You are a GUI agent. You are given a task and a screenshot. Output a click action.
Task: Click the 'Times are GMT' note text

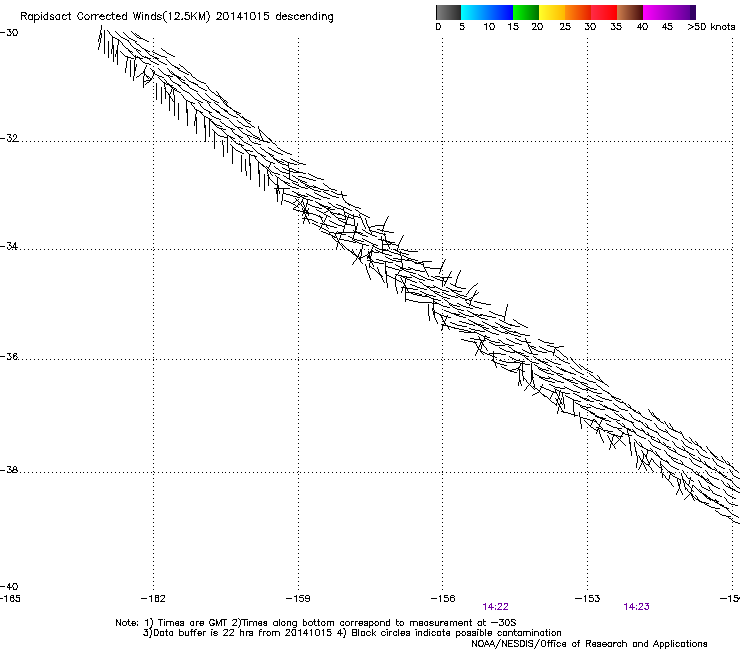pos(192,623)
